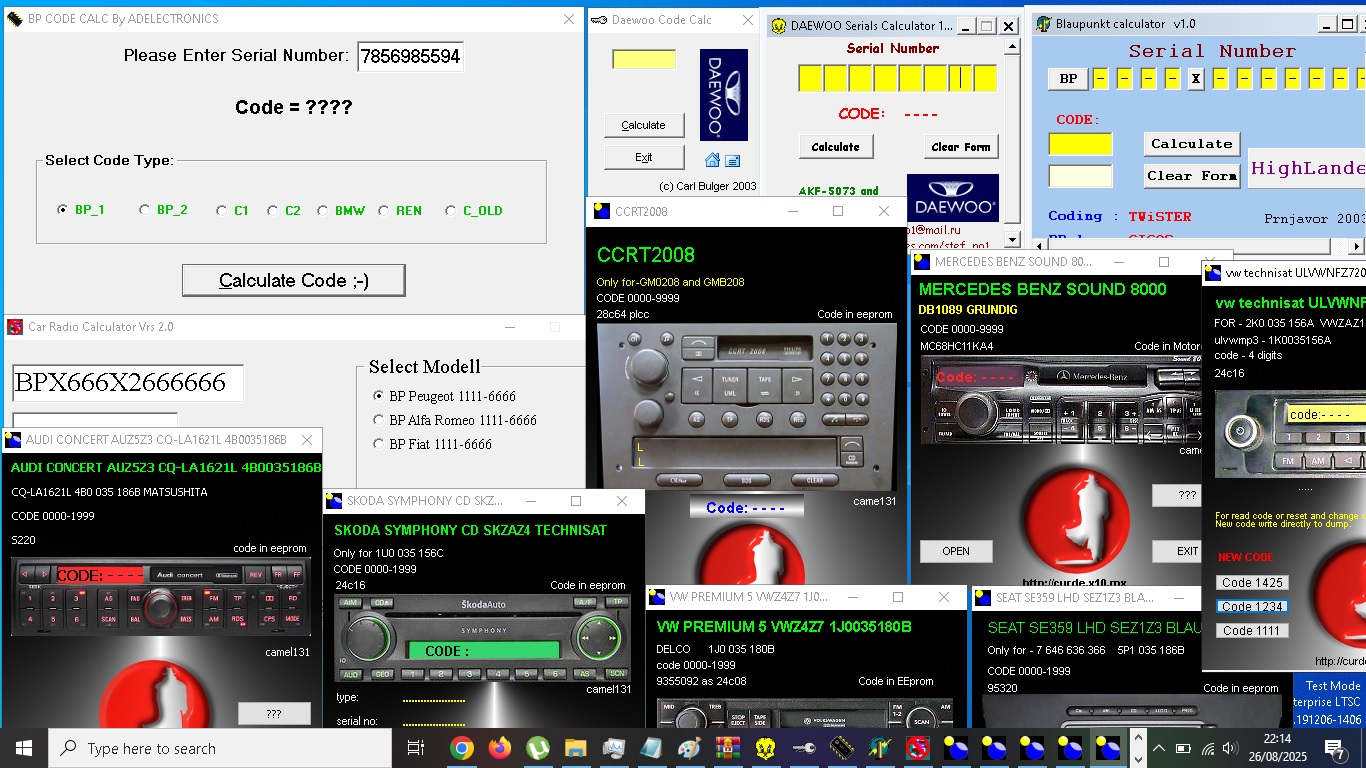
Task: Open the Paint palette icon in taskbar
Action: point(689,748)
